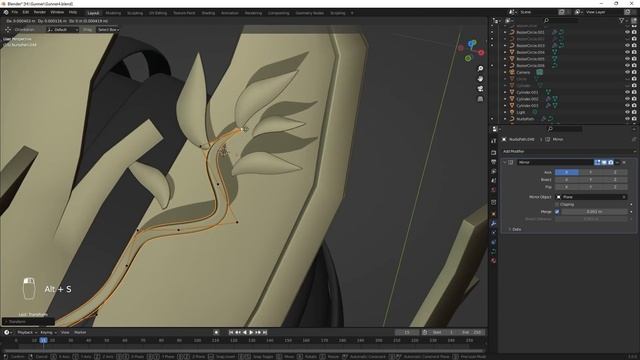Image resolution: width=640 pixels, height=360 pixels.
Task: Enable Flip Z button
Action: point(615,187)
